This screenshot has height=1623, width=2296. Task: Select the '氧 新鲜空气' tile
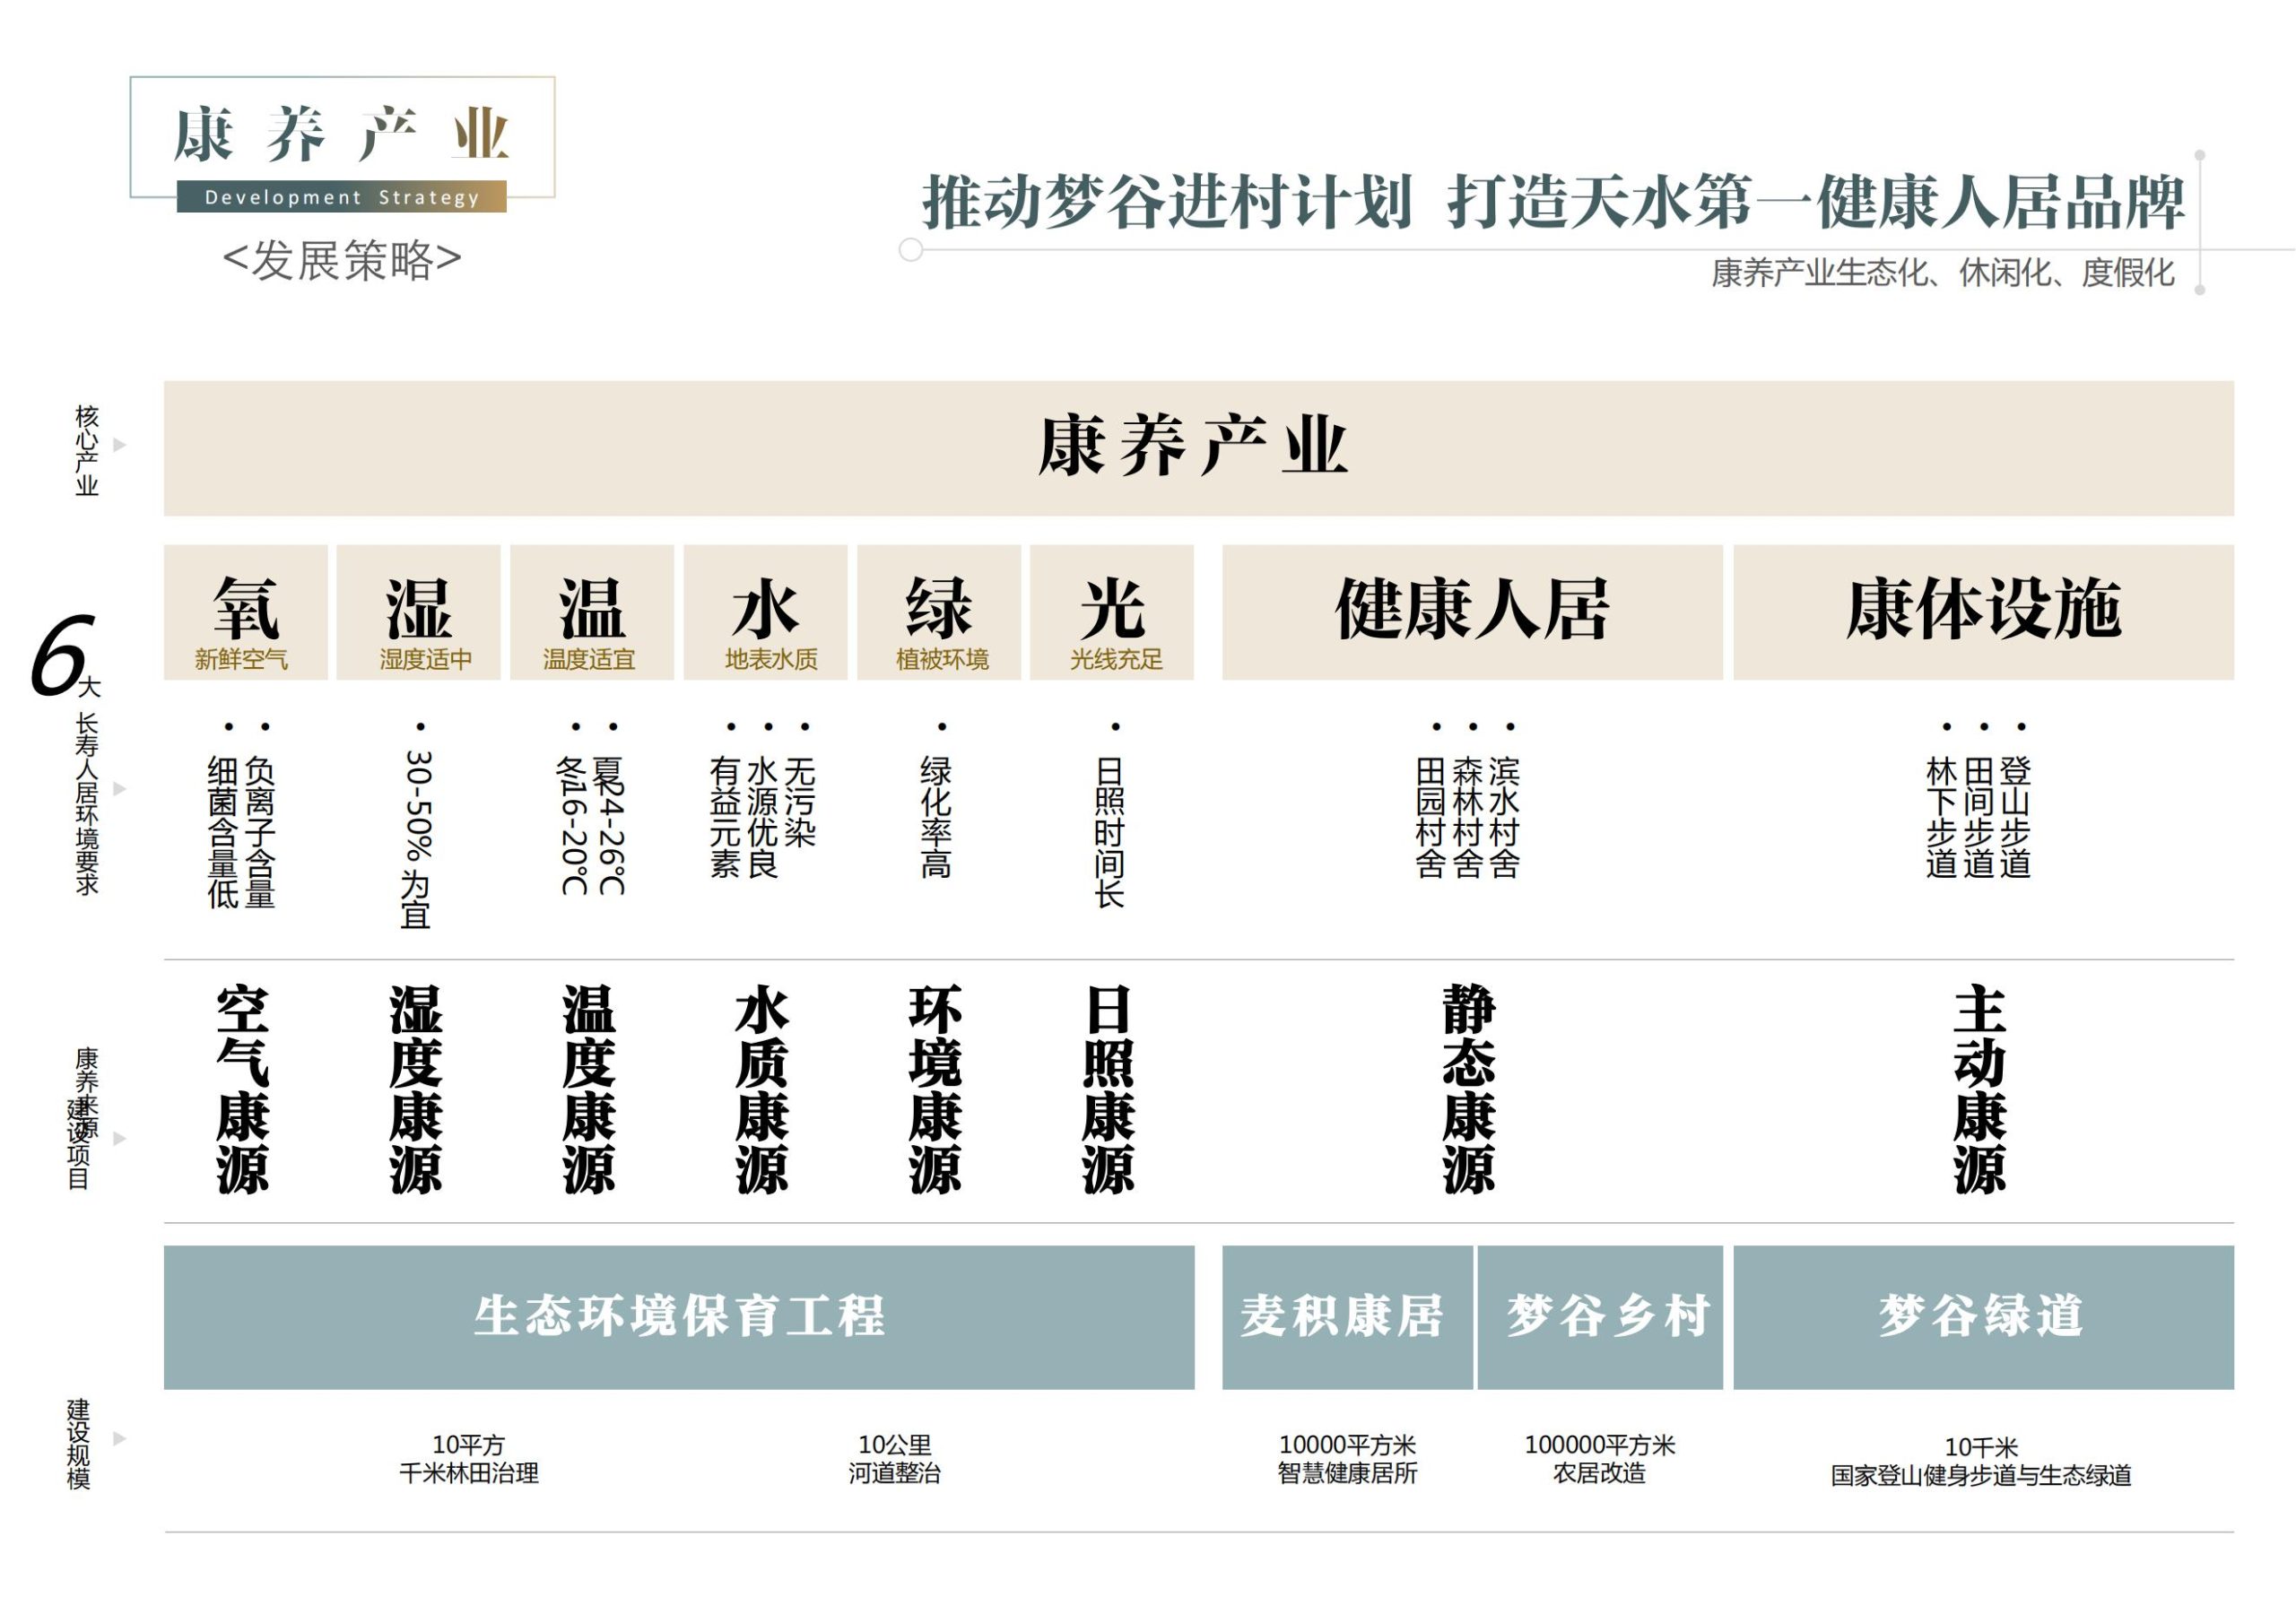coord(246,612)
